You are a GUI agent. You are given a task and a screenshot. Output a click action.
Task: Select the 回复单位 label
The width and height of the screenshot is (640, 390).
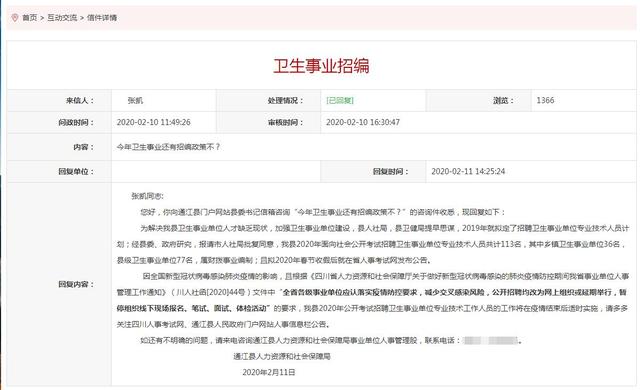[x=76, y=171]
